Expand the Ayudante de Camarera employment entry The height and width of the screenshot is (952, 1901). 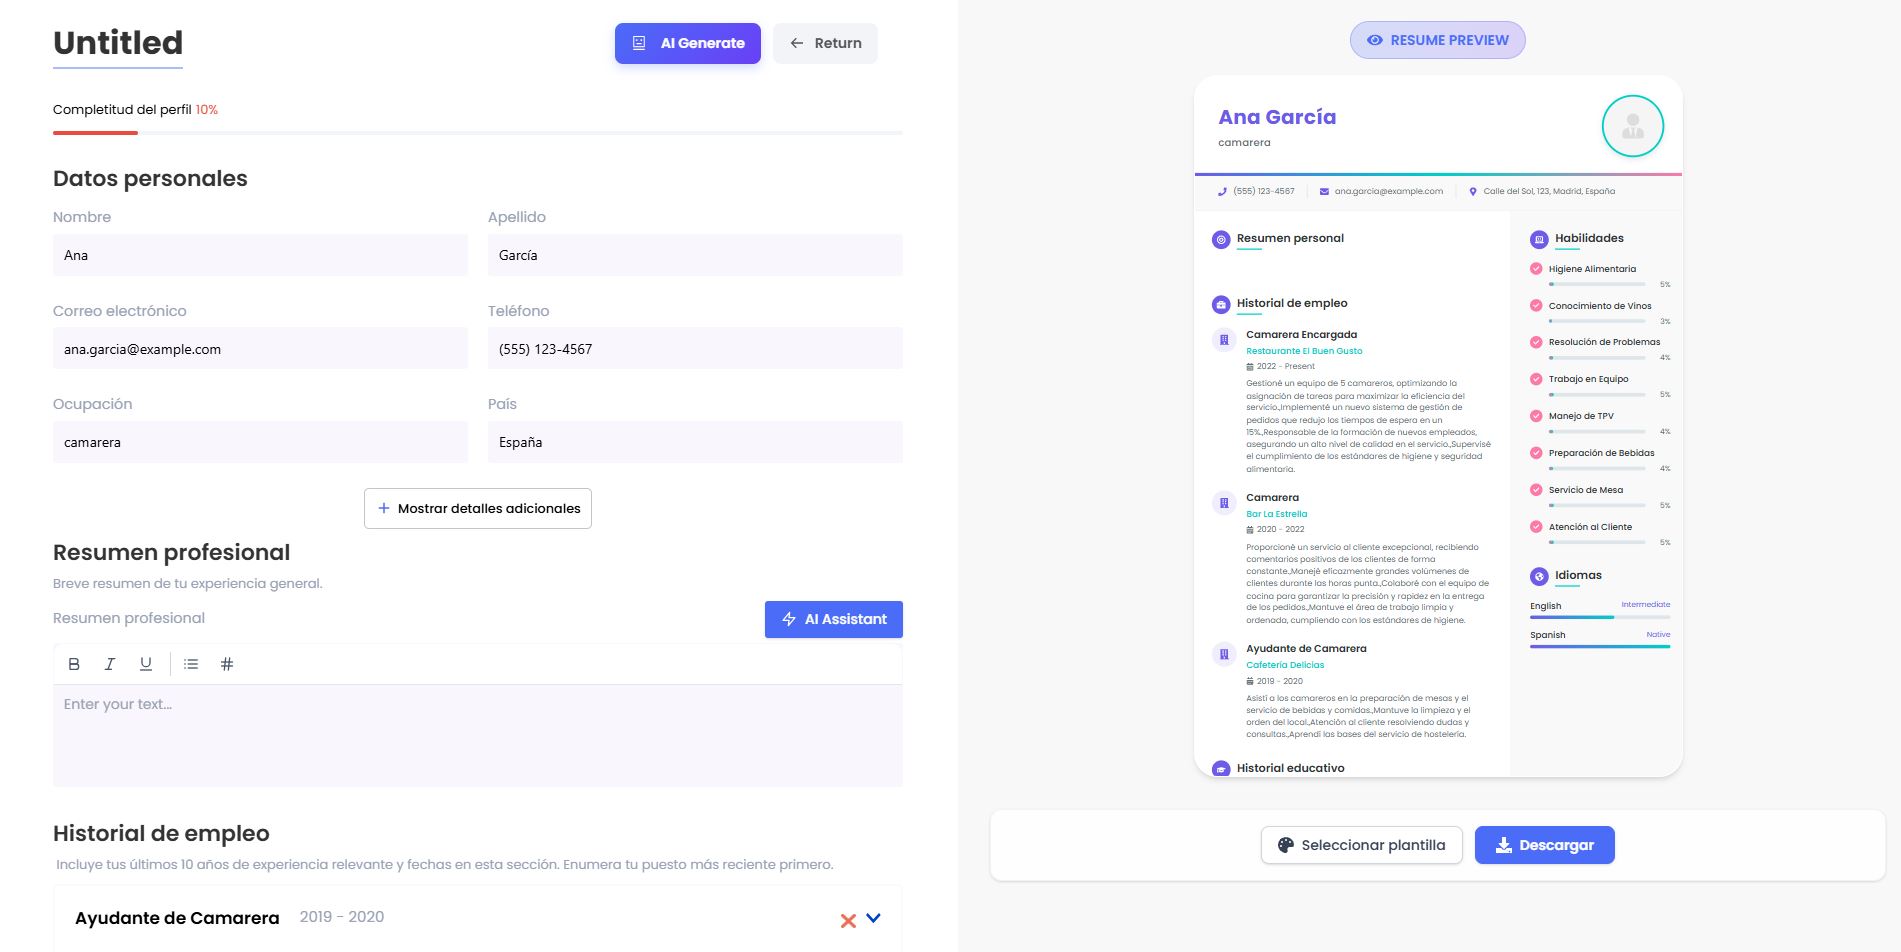pyautogui.click(x=873, y=918)
